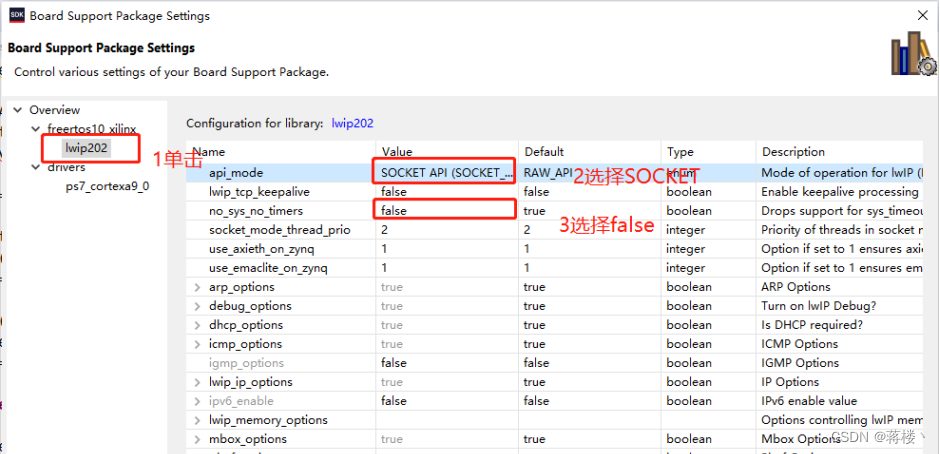Viewport: 940px width, 454px height.
Task: Click the use_emaclite_on_zynq row name
Action: coord(268,268)
